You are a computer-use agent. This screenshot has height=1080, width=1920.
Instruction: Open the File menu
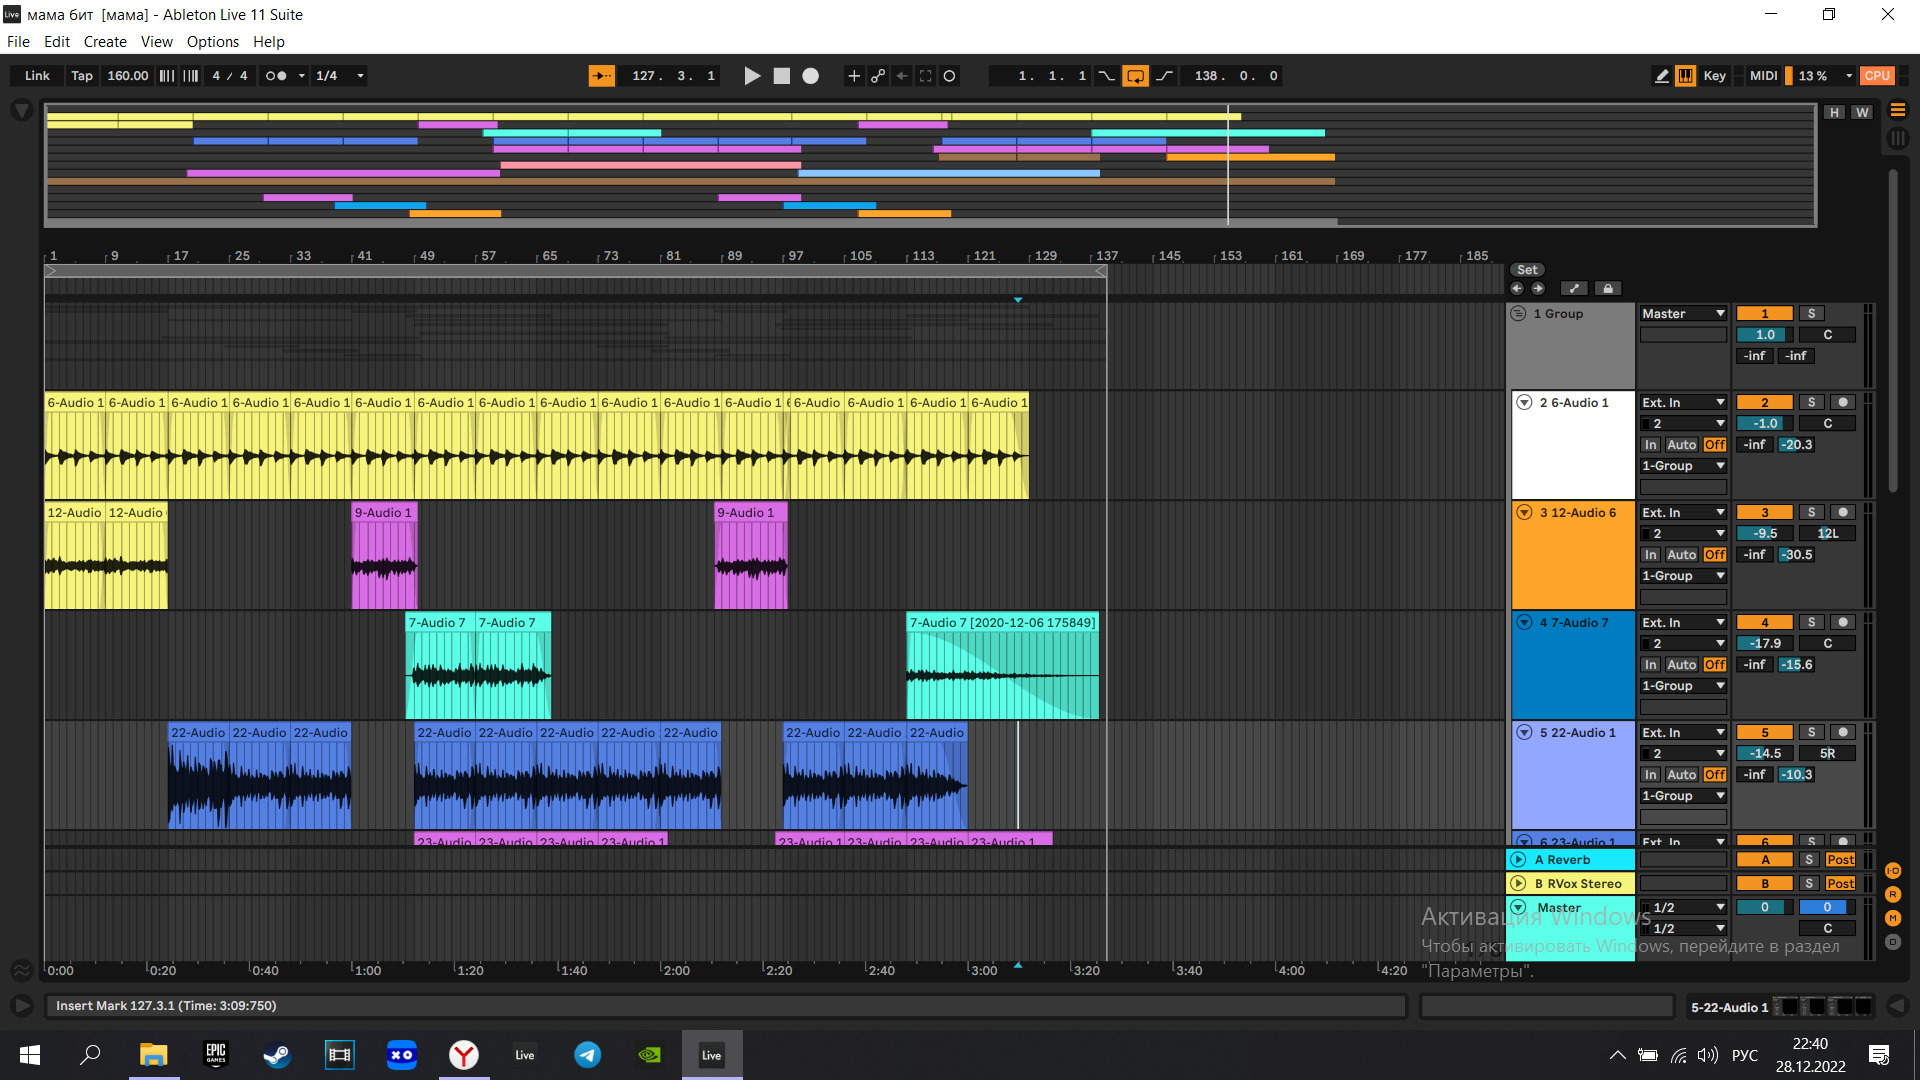pos(16,41)
